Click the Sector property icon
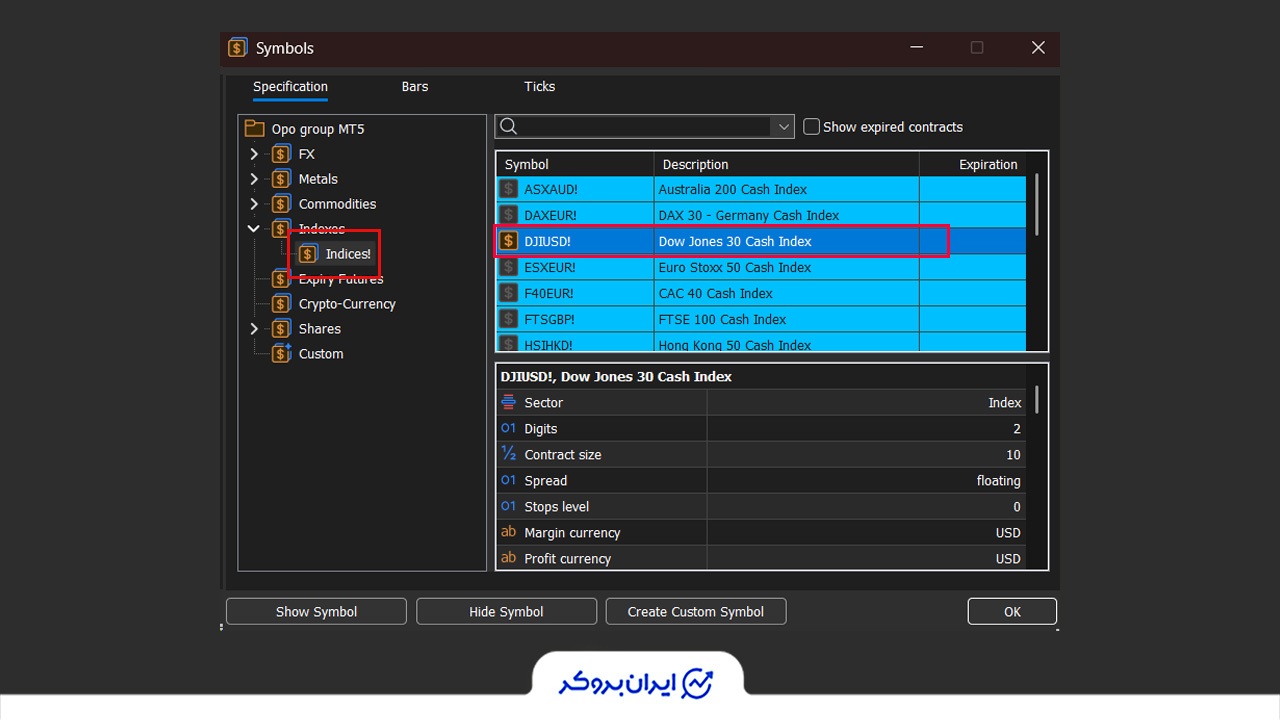Screen dimensions: 1280x720 pos(508,402)
